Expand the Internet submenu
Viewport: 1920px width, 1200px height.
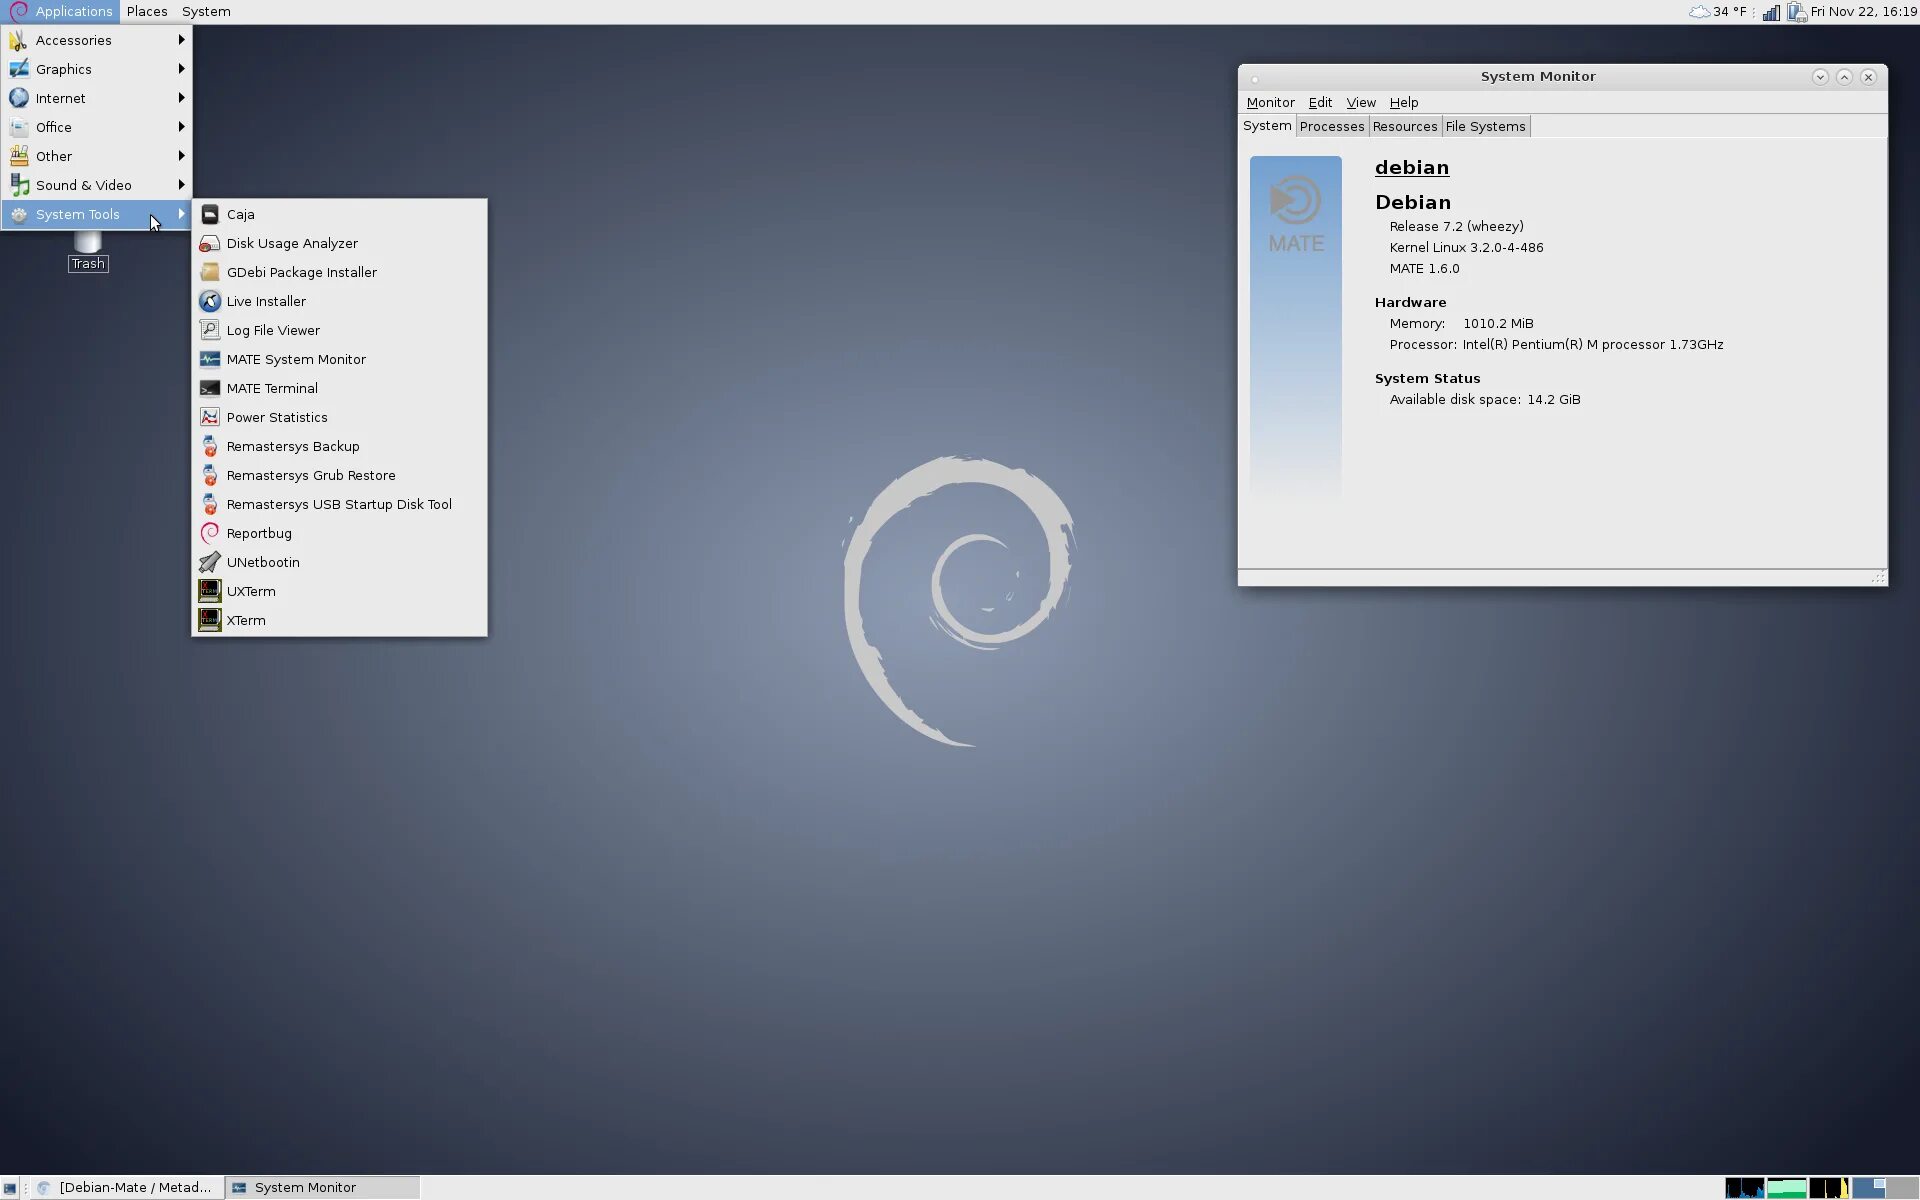[x=60, y=98]
